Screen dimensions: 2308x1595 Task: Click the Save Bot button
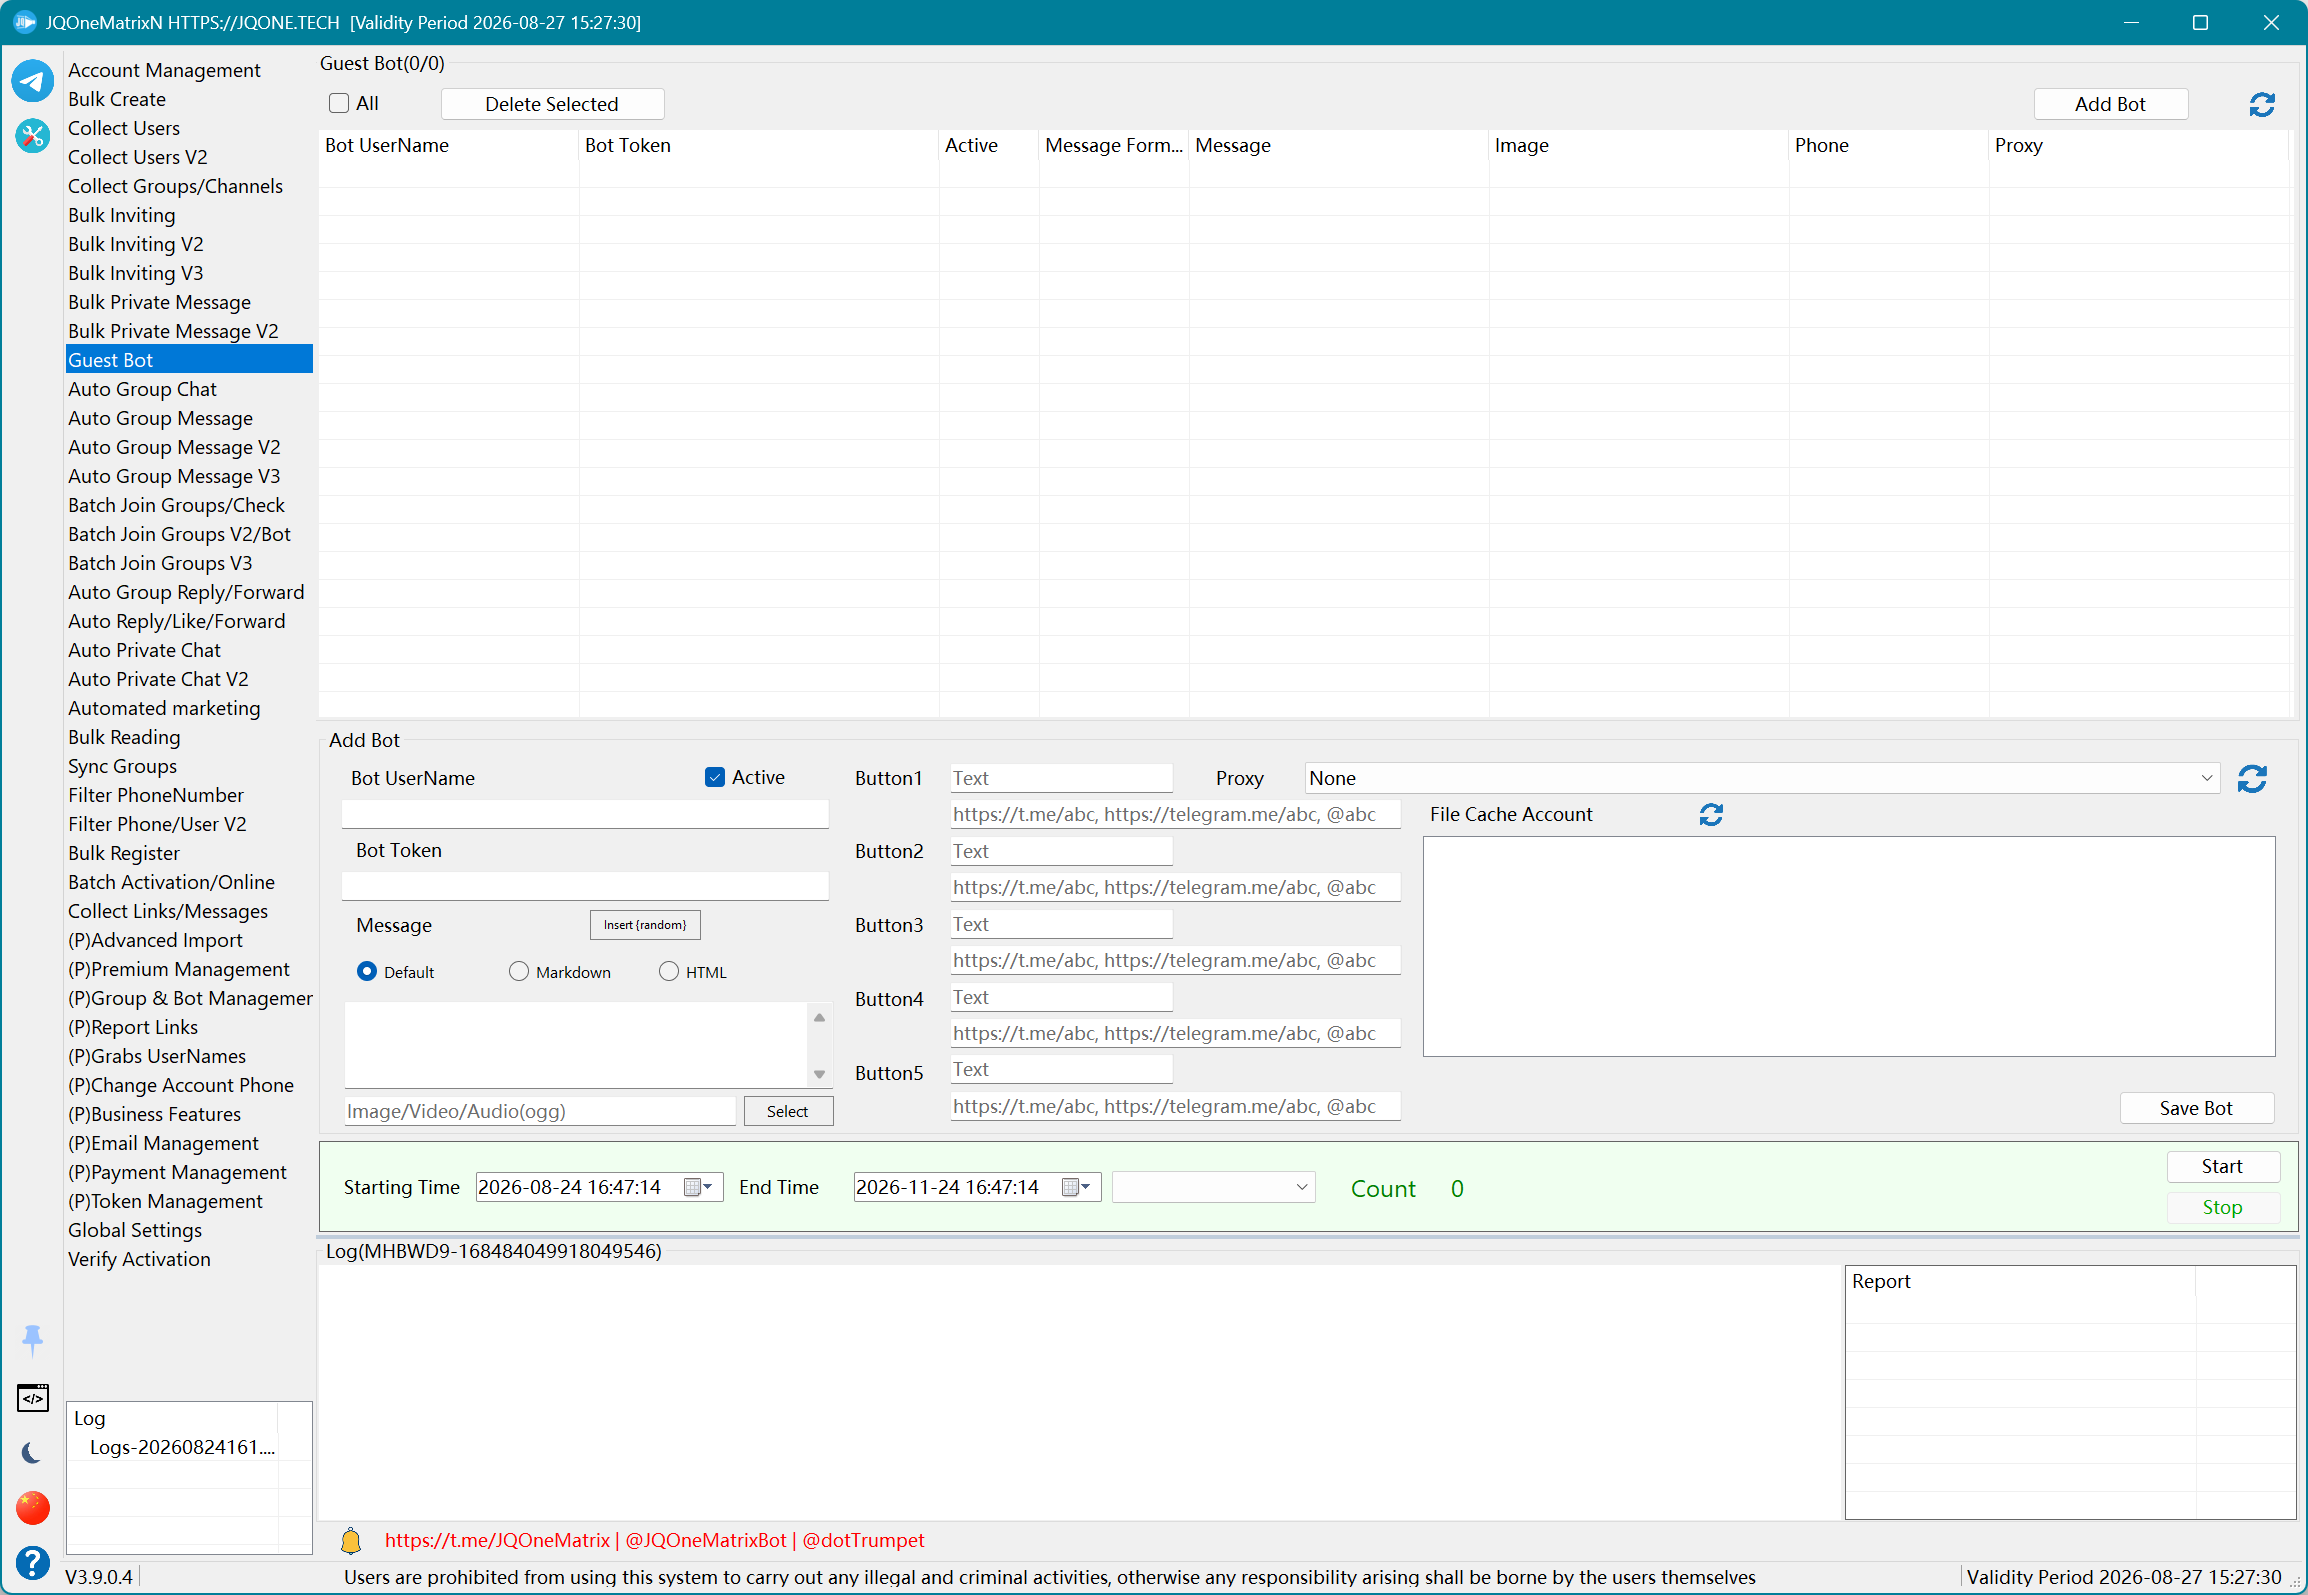pos(2196,1108)
